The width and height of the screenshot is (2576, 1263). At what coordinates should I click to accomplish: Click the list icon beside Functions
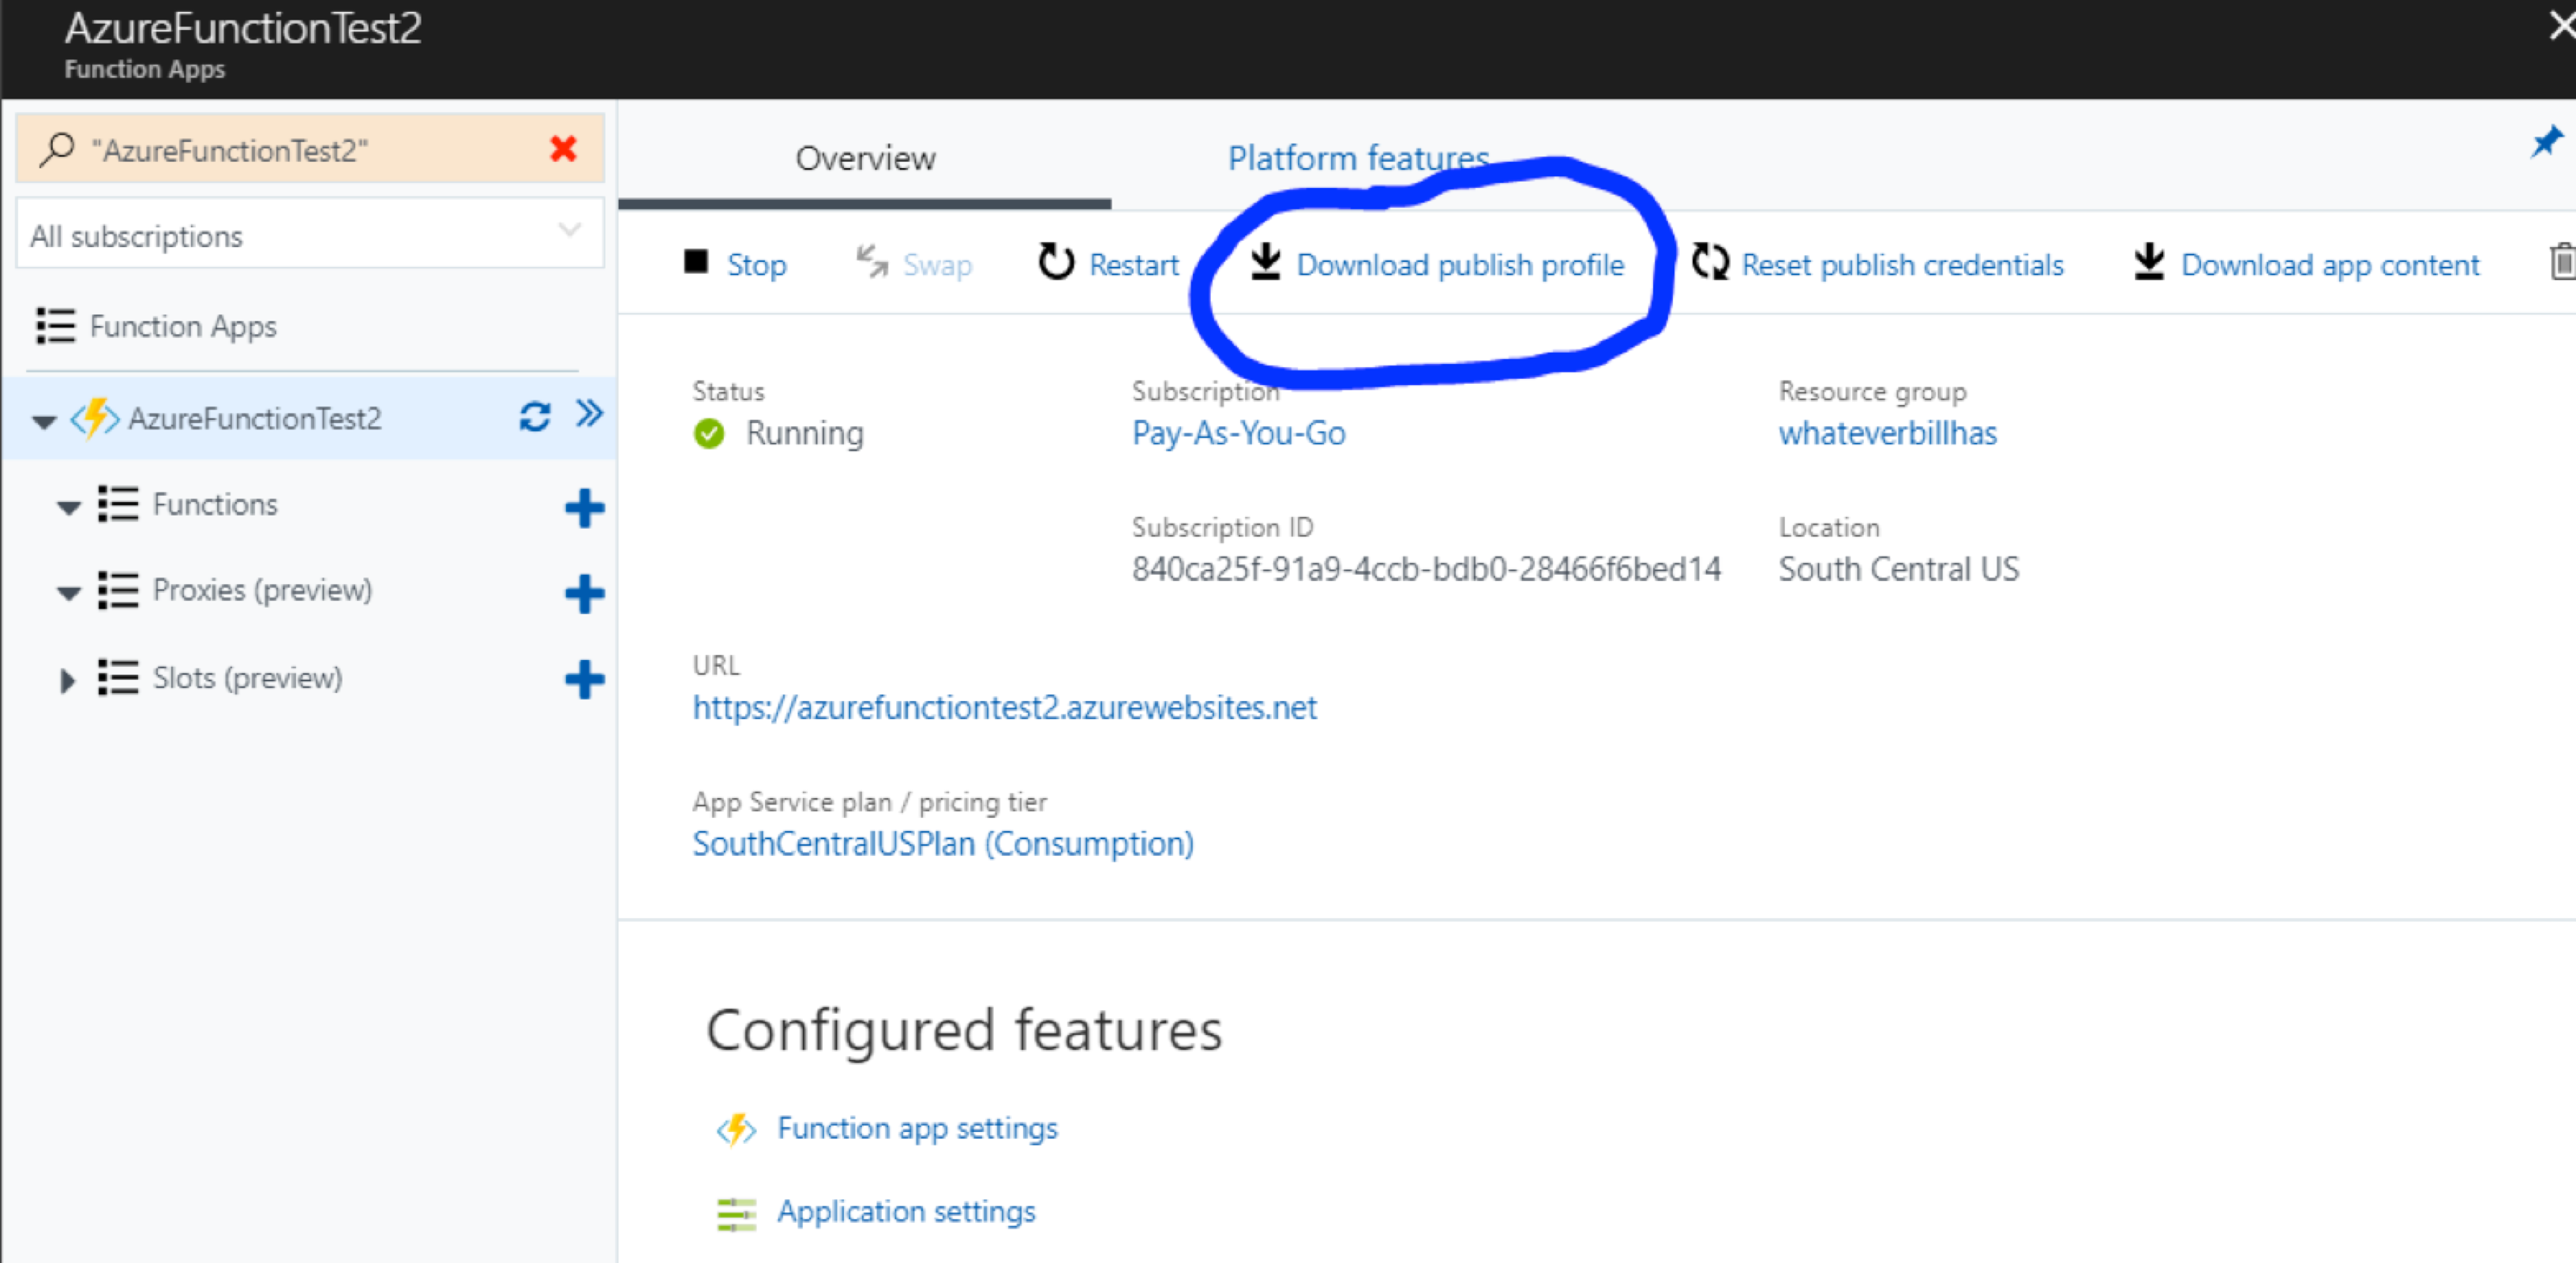(118, 504)
